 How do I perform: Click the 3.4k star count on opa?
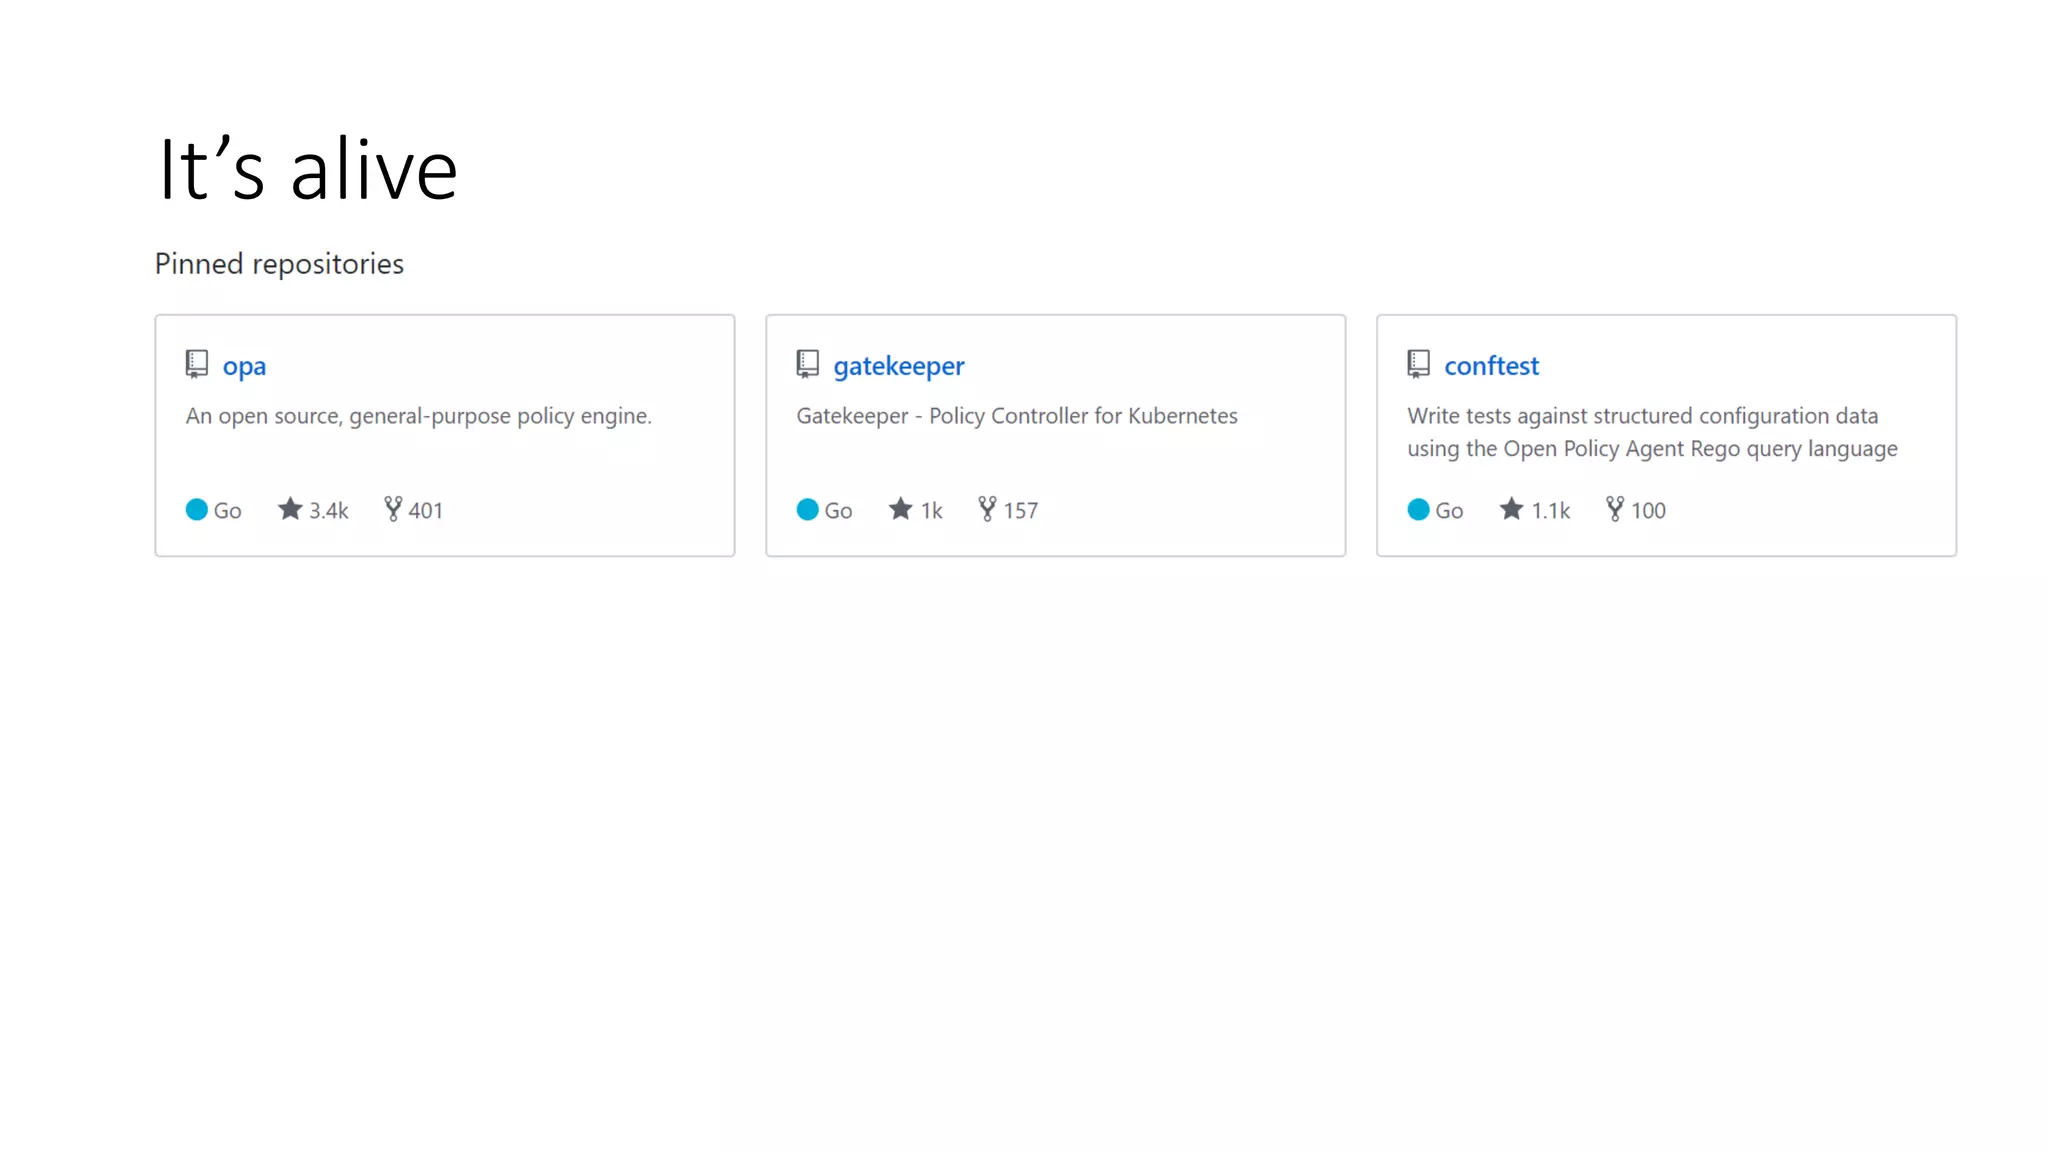[x=328, y=511]
